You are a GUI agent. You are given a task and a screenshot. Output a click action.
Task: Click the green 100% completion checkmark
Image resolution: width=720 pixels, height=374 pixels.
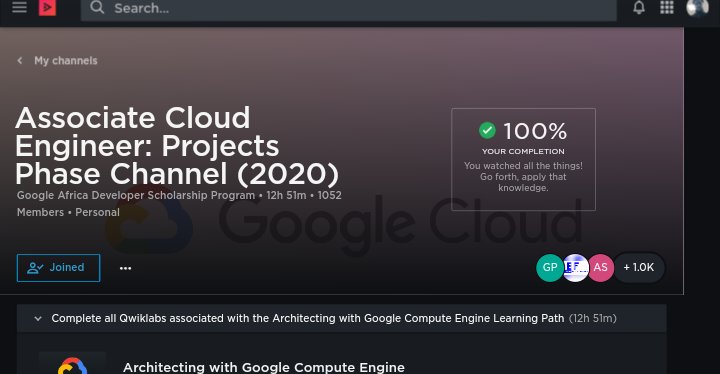tap(487, 130)
